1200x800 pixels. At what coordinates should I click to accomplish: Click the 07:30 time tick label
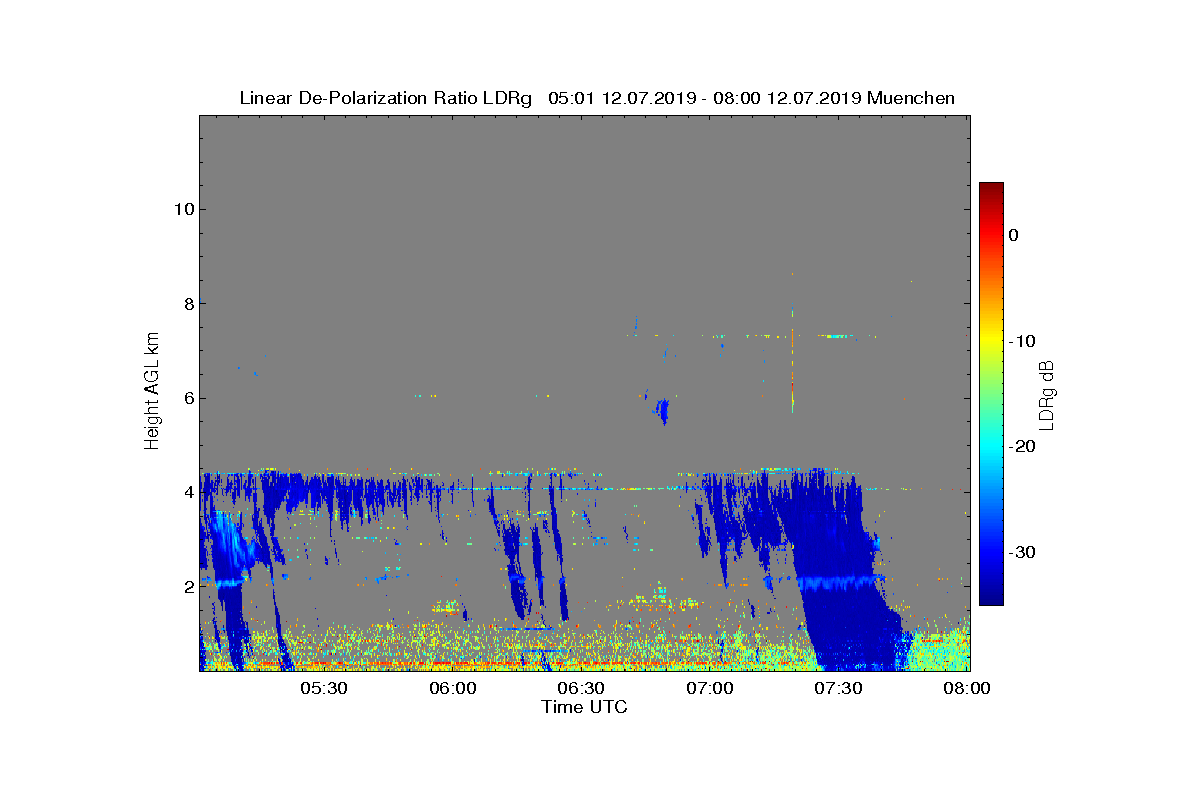[x=838, y=689]
